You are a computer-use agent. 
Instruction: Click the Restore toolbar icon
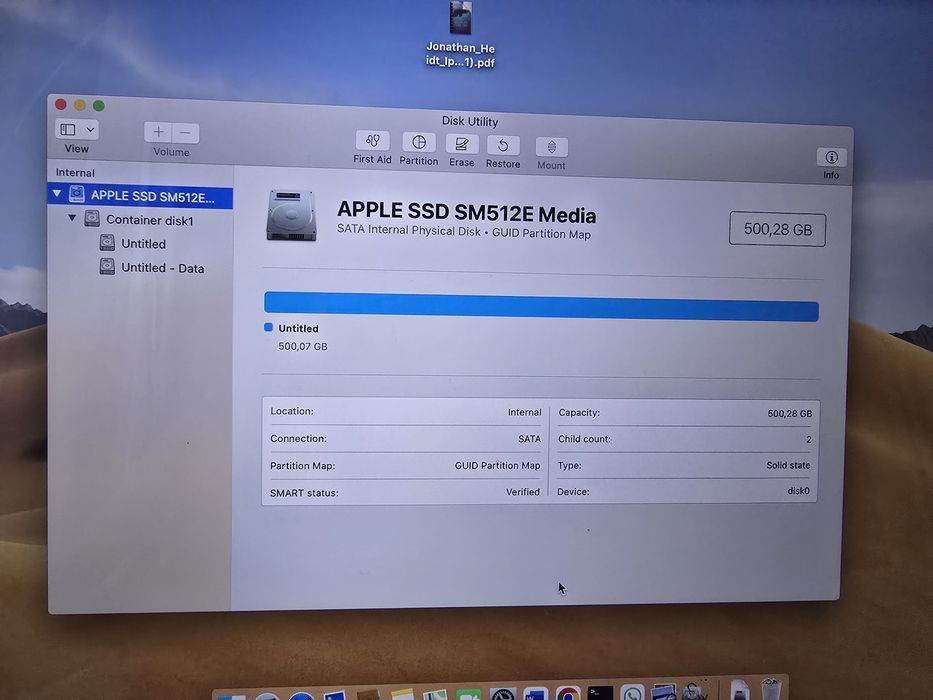[x=503, y=146]
